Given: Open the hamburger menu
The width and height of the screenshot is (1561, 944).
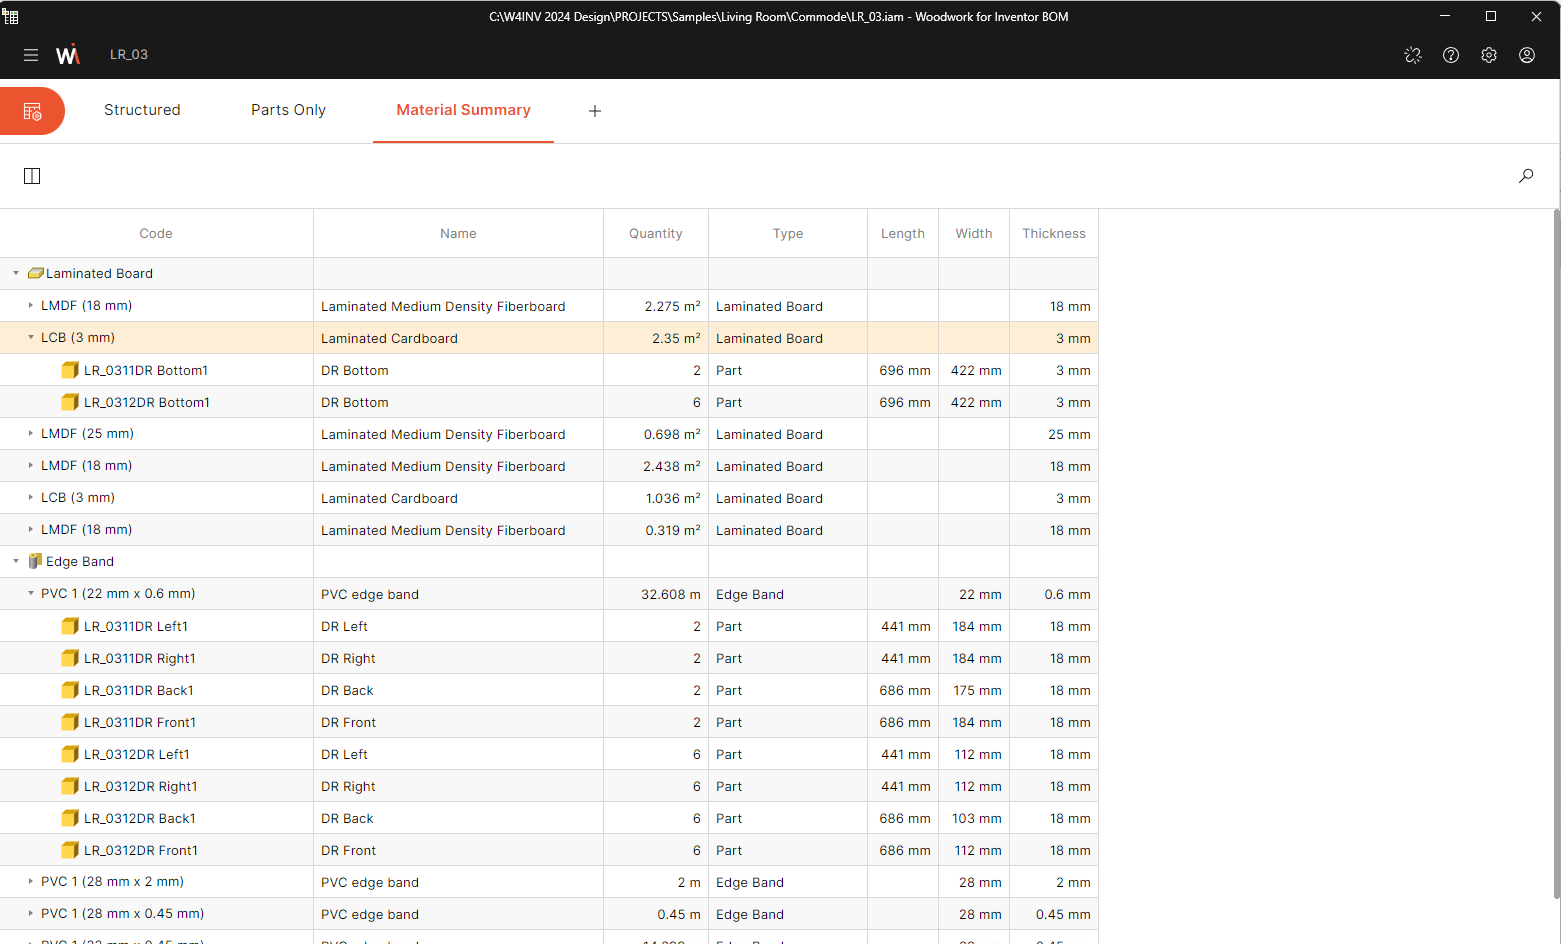Looking at the screenshot, I should [x=31, y=55].
